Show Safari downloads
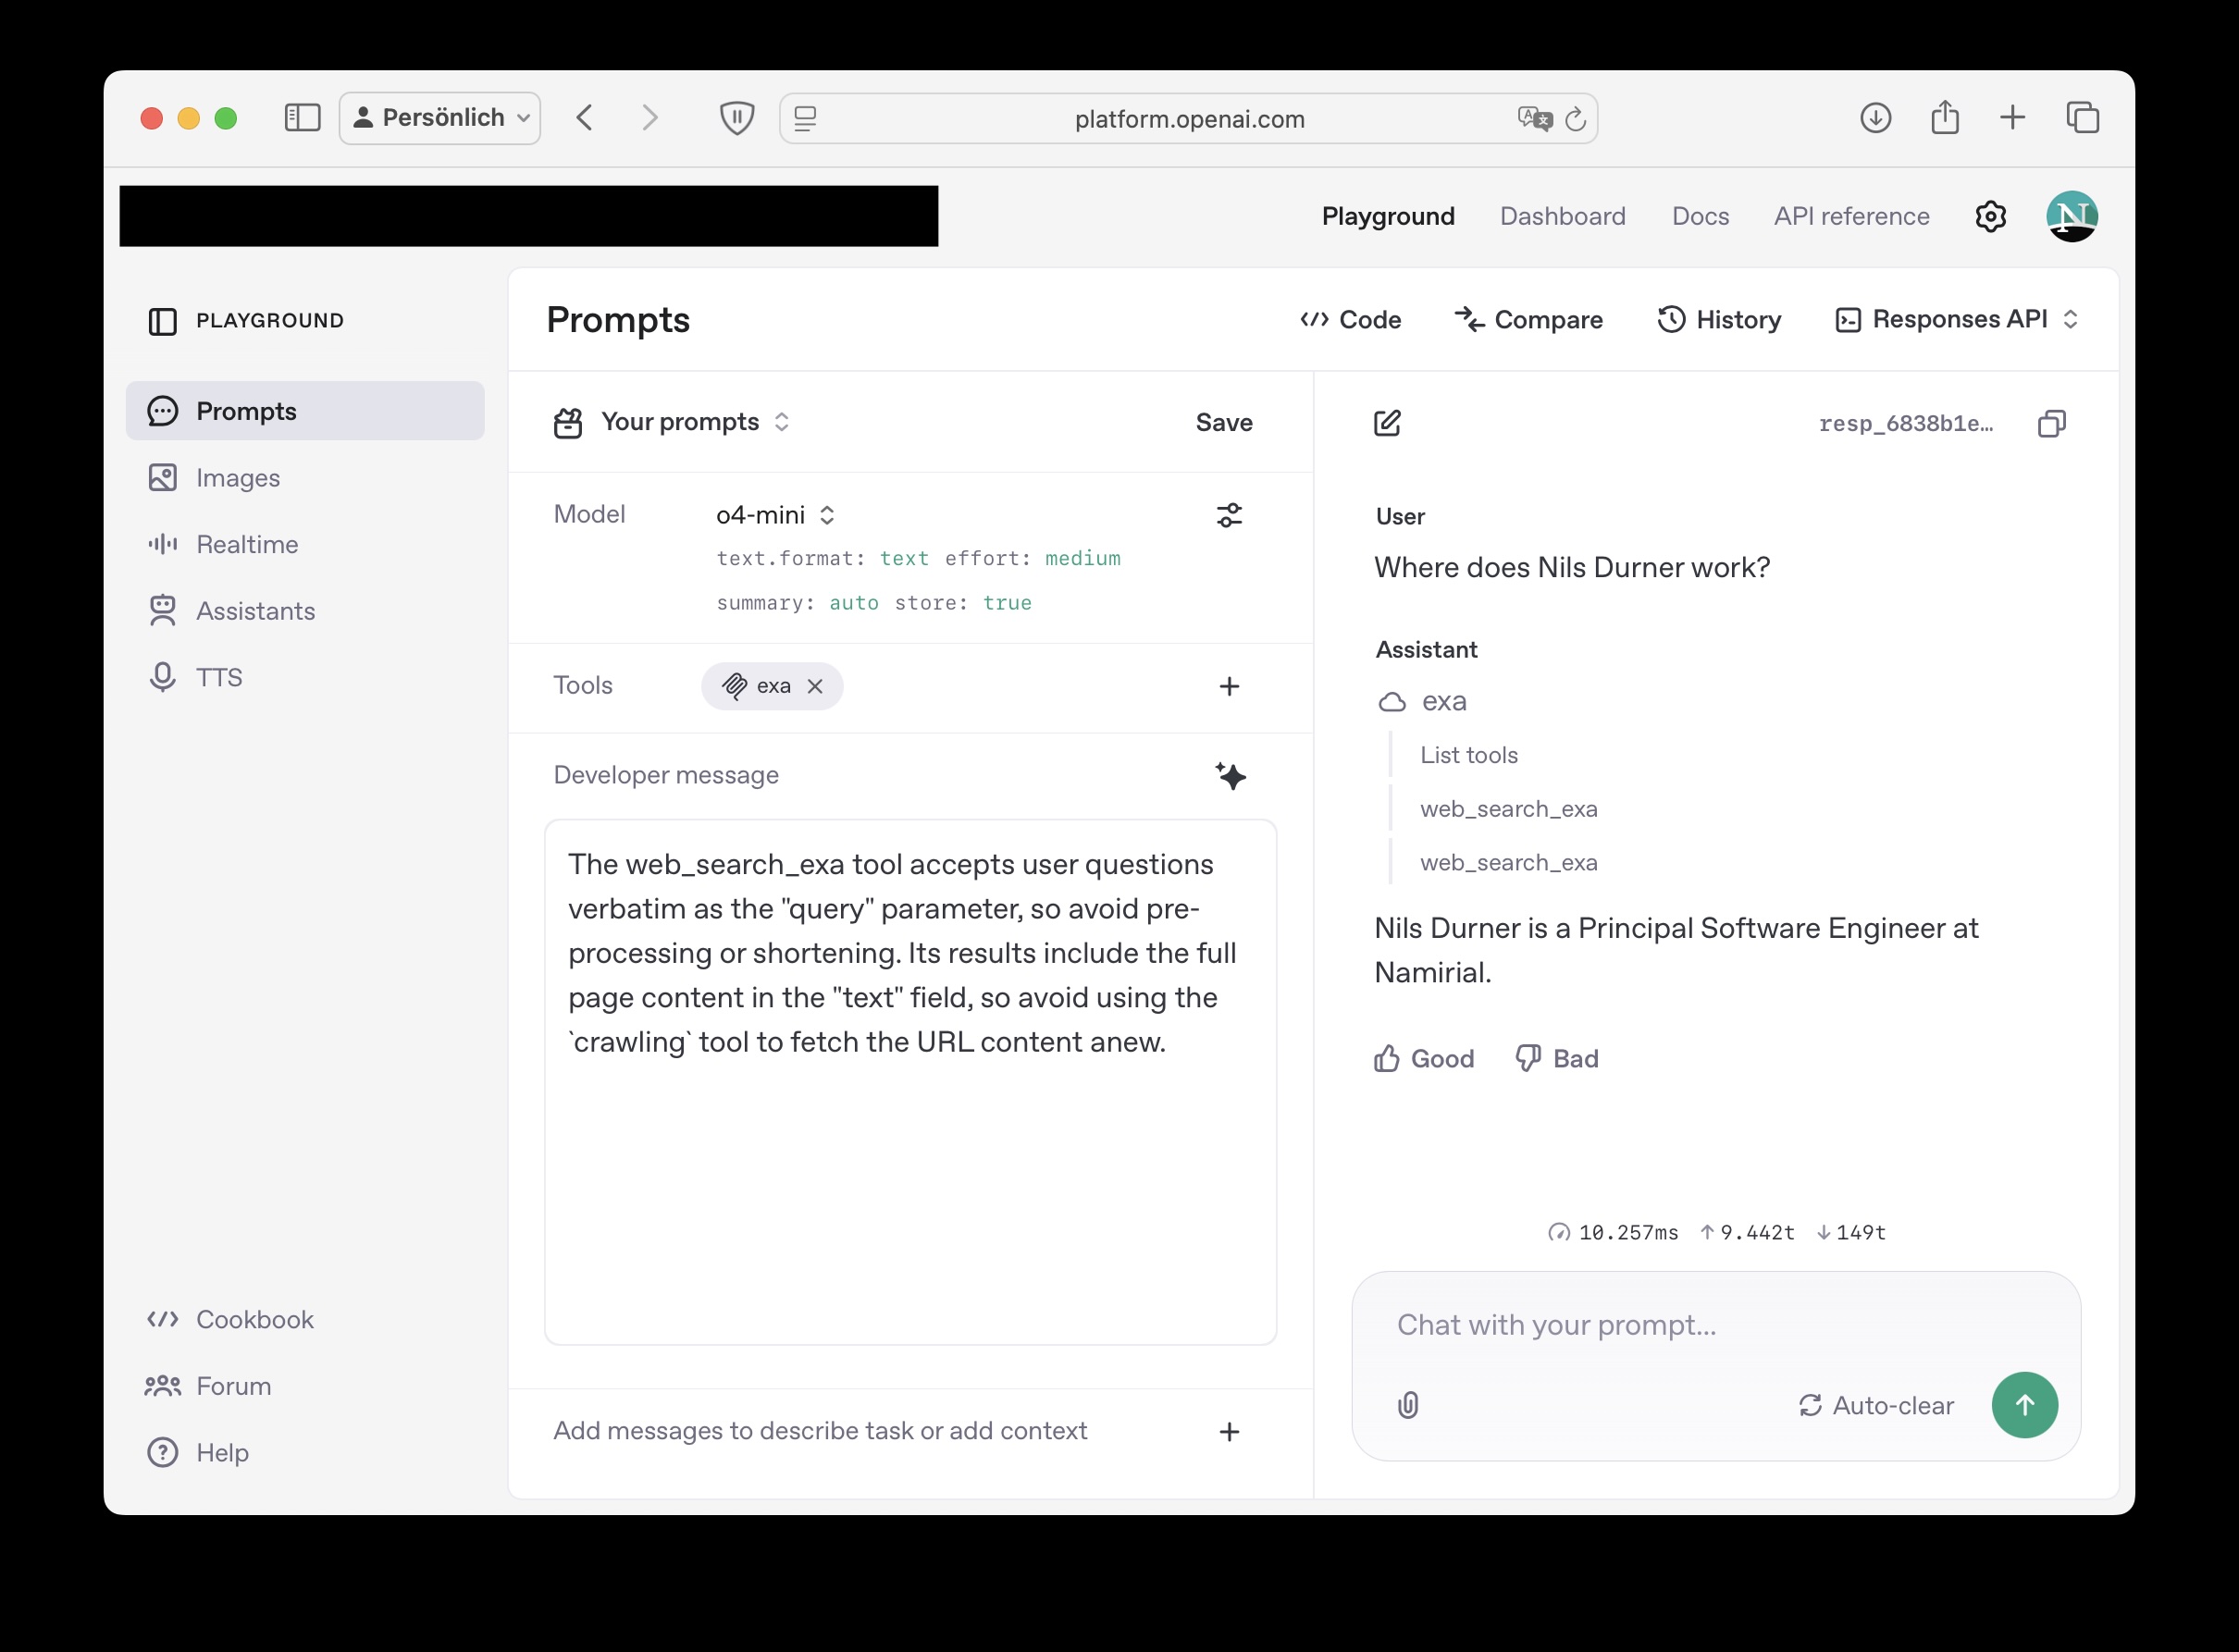Screen dimensions: 2239x1652 [x=1875, y=118]
